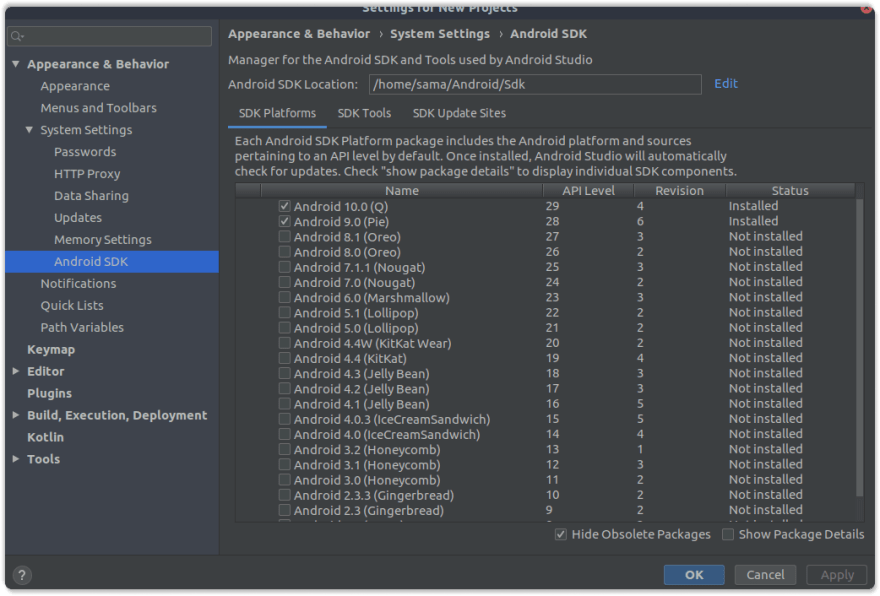This screenshot has height=596, width=880.
Task: Uncheck Android 9.0 (Pie) platform checkbox
Action: coord(285,222)
